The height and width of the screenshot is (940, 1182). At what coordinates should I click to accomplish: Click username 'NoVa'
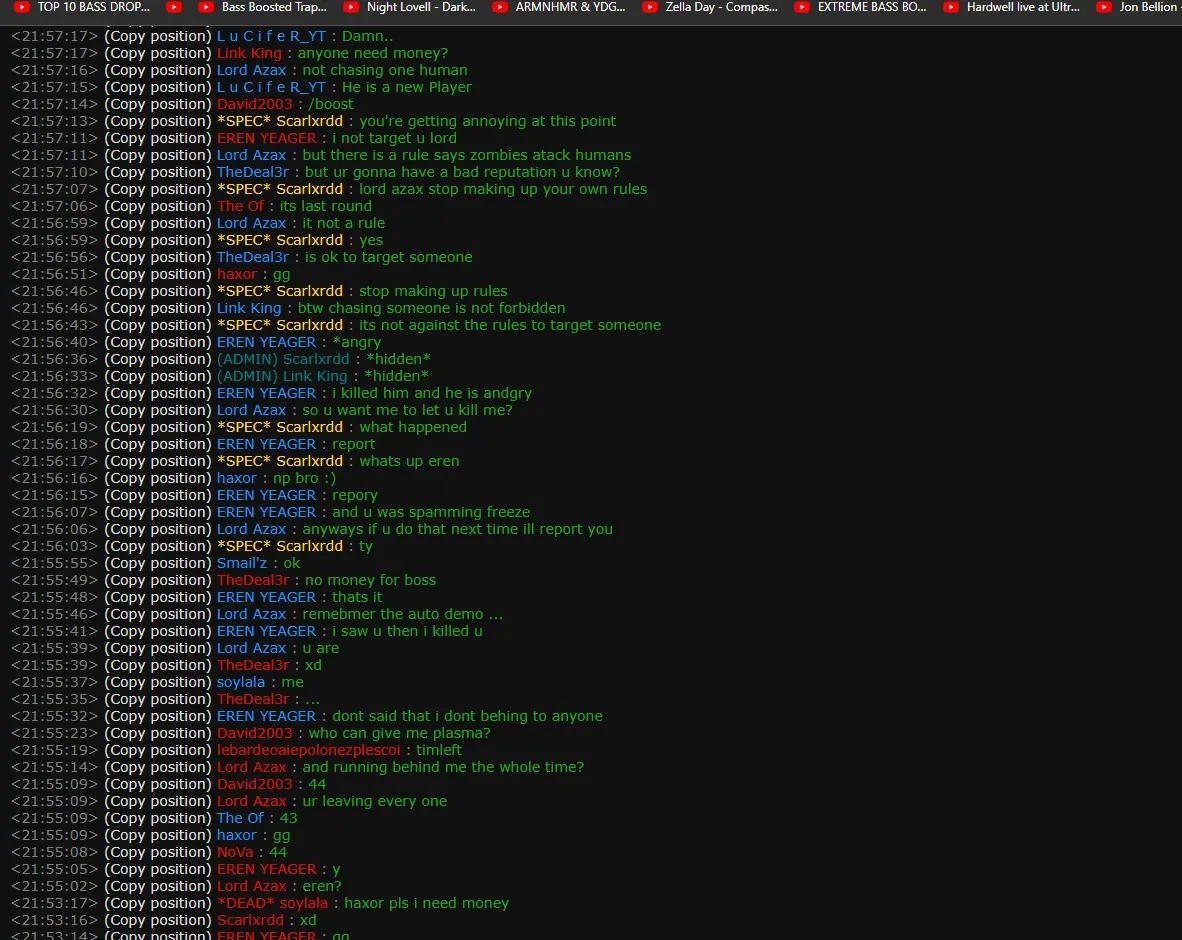tap(235, 852)
